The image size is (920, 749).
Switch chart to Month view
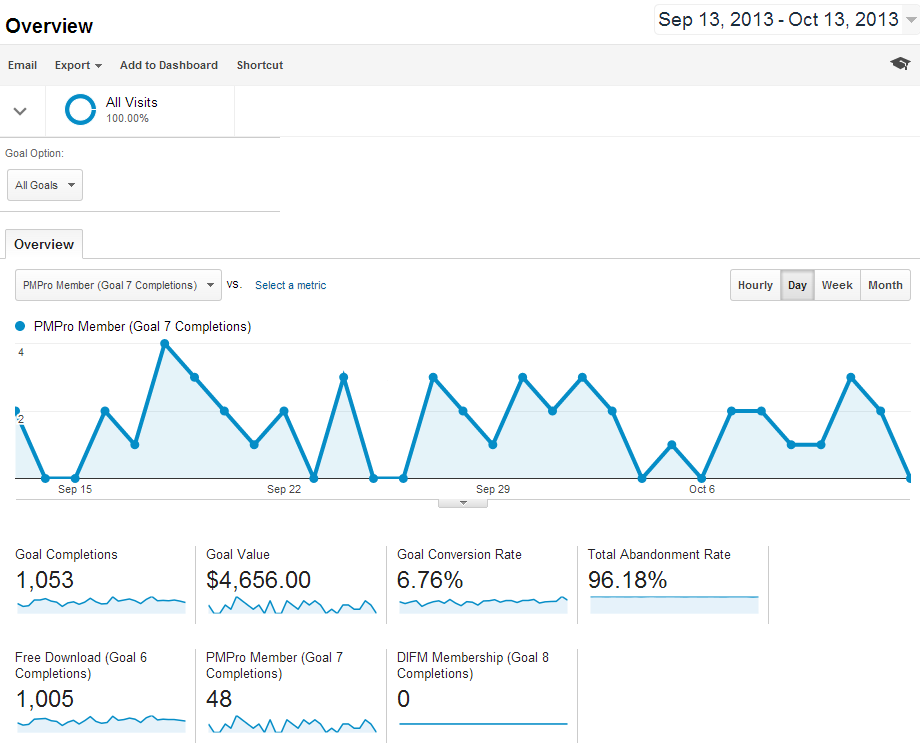click(x=885, y=285)
